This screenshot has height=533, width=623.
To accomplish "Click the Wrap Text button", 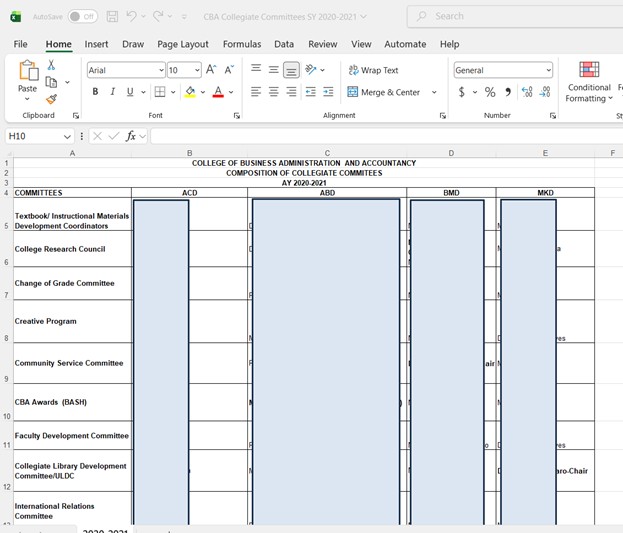I will pyautogui.click(x=373, y=70).
